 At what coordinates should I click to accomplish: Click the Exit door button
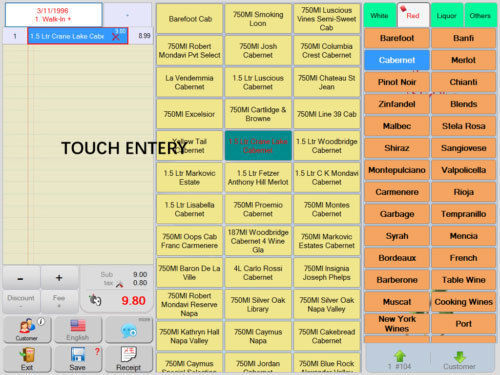point(27,359)
